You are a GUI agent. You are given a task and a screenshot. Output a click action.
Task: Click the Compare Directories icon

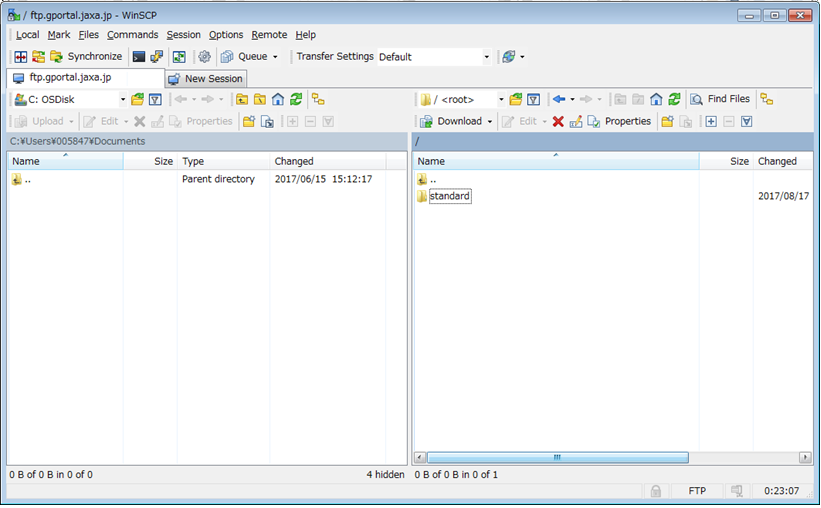coord(20,57)
